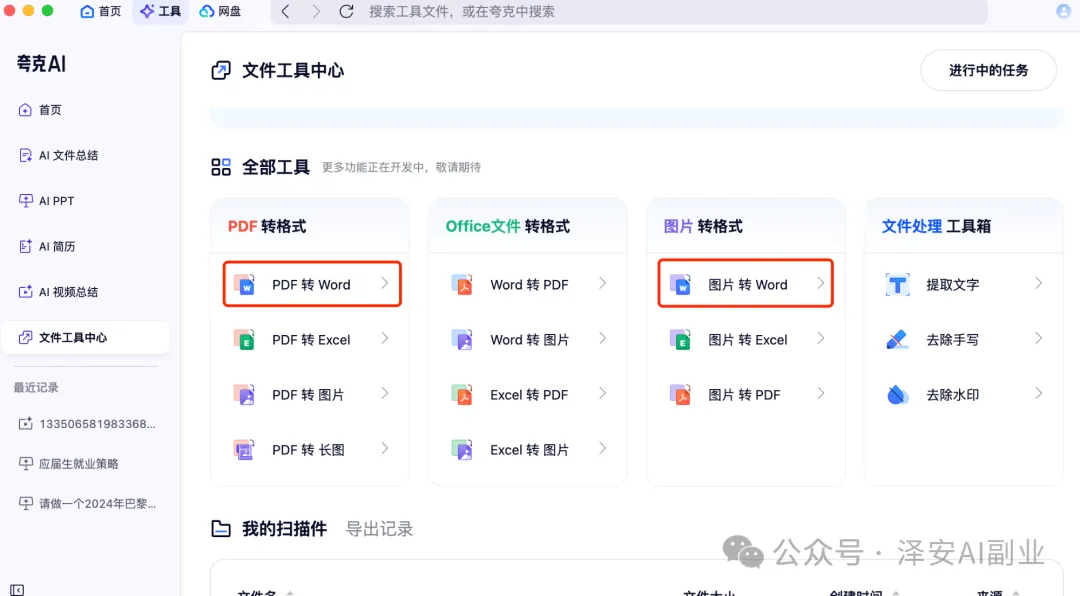
Task: Click the 提取文字 T icon
Action: click(897, 284)
